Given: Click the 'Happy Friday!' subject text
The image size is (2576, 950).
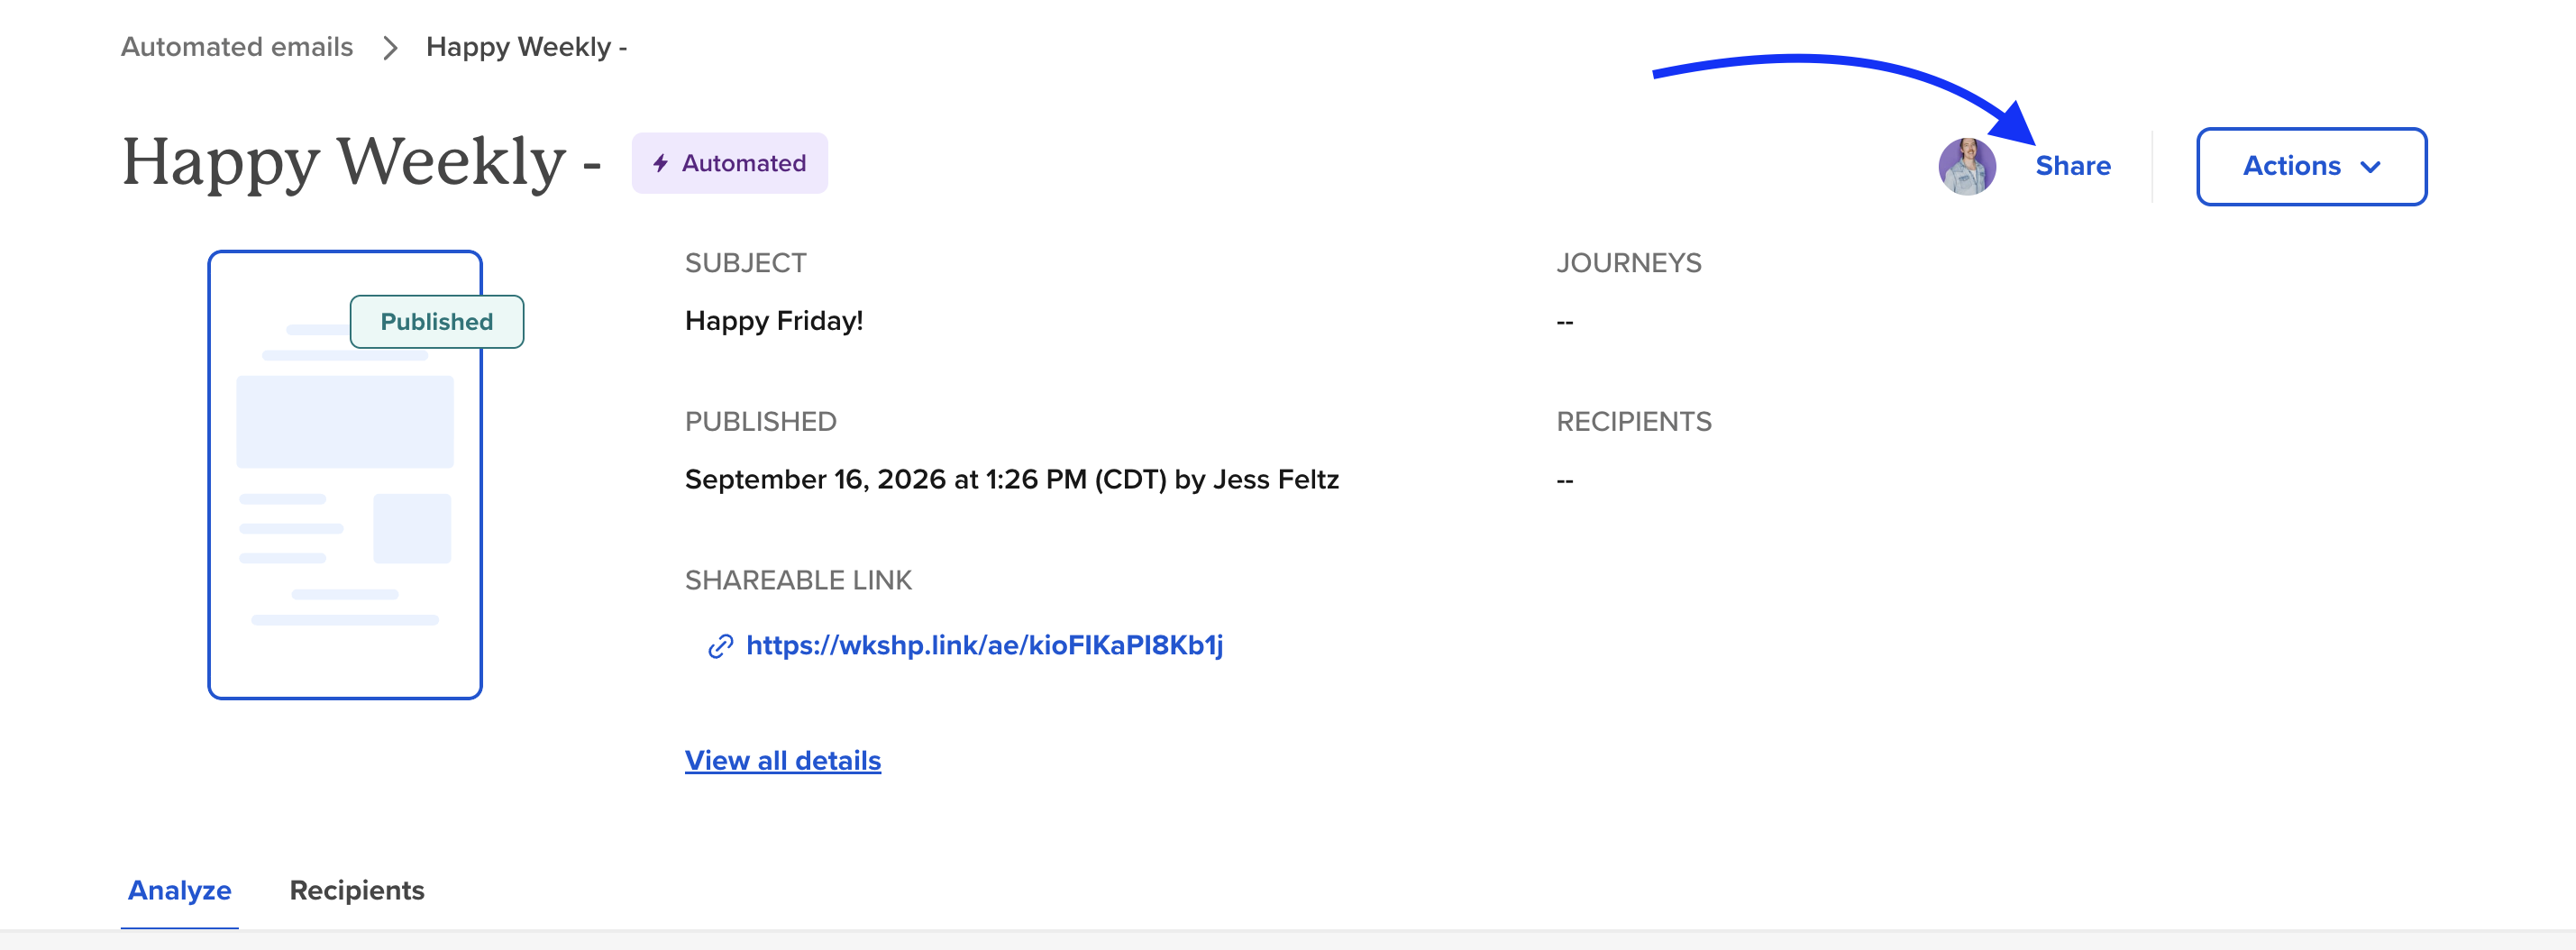Looking at the screenshot, I should point(774,321).
